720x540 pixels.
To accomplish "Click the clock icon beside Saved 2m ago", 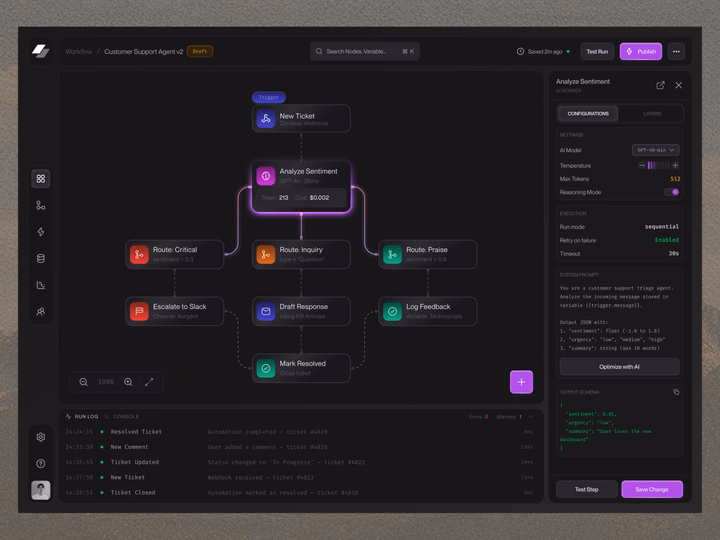I will 520,51.
